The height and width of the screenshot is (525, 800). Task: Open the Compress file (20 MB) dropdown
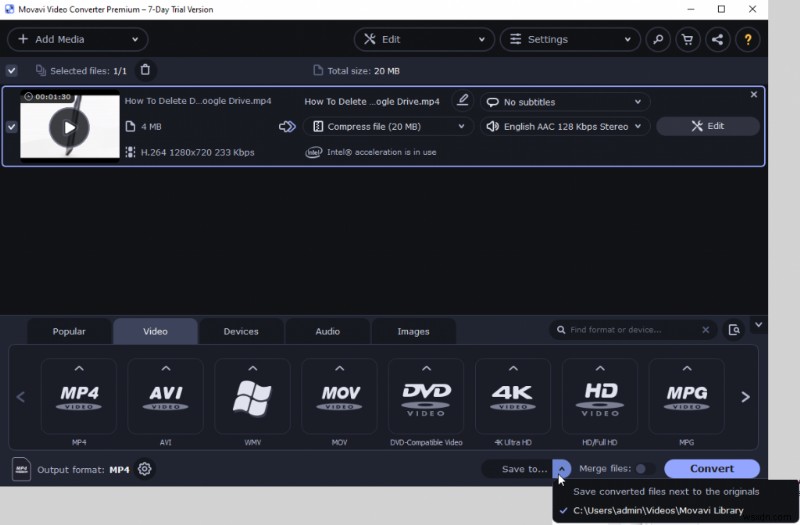[x=388, y=127]
